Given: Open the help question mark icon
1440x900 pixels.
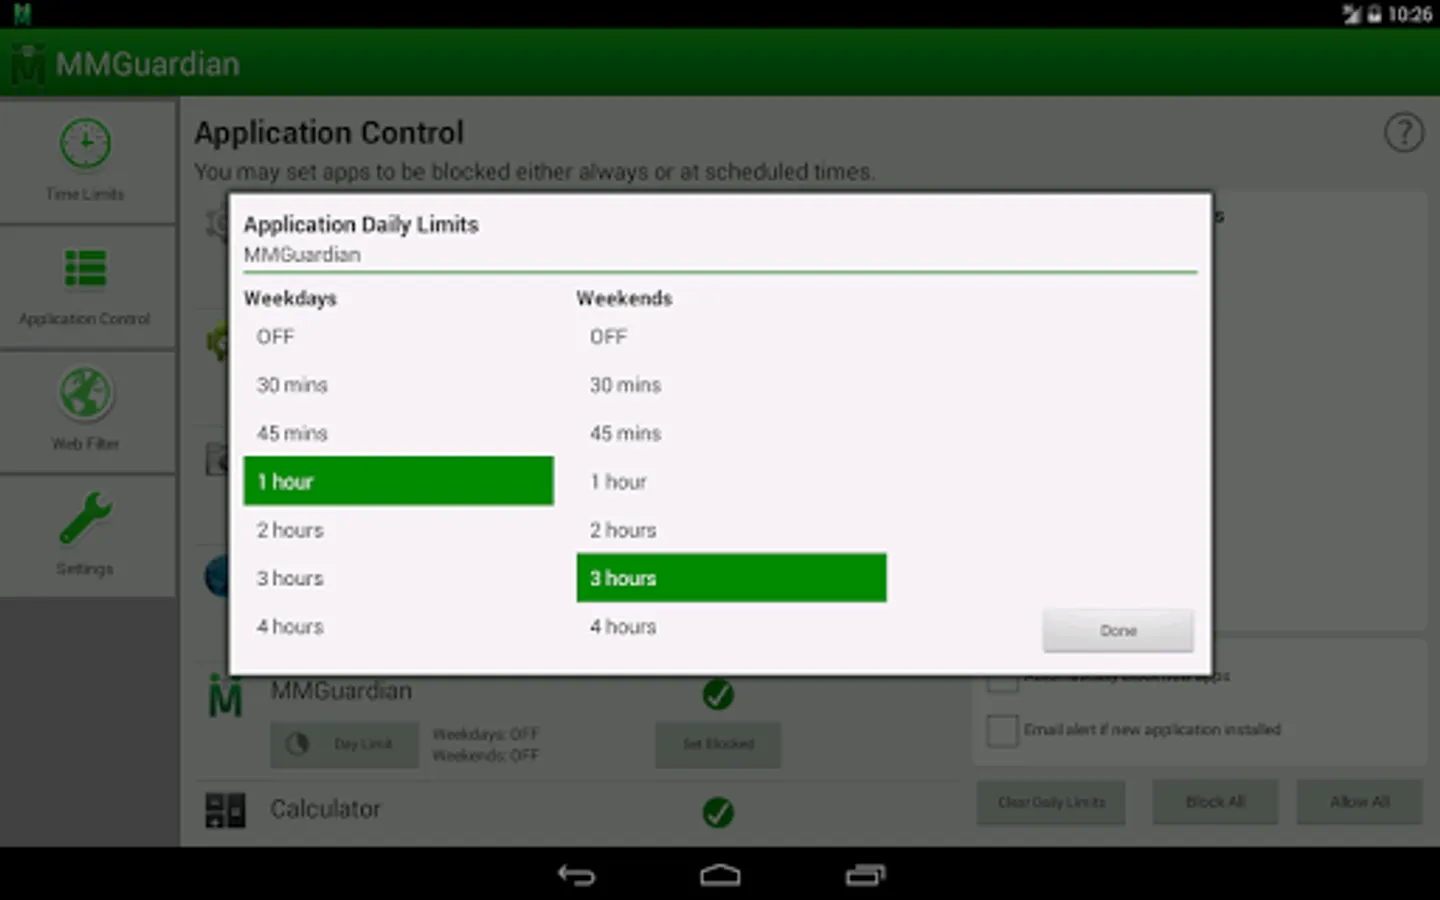Looking at the screenshot, I should click(1404, 132).
